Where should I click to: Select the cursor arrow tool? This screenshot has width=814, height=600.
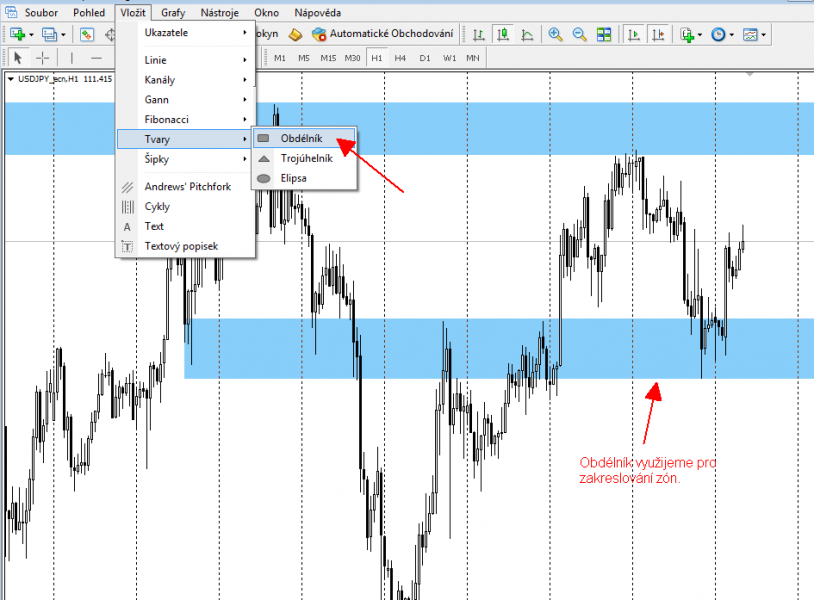tap(17, 57)
